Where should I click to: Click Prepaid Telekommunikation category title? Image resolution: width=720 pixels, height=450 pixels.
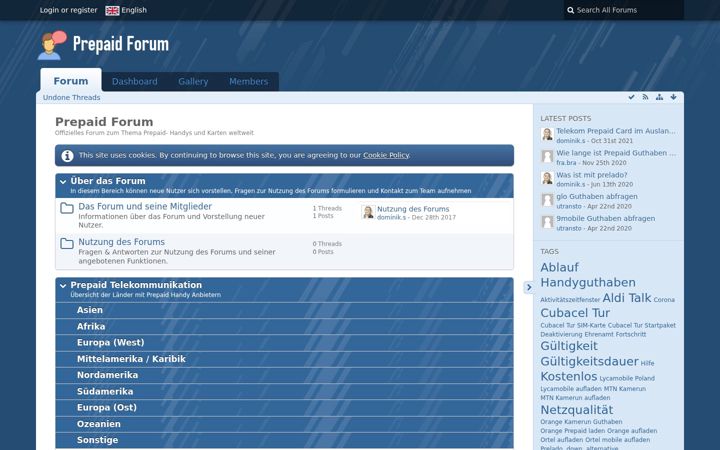(x=136, y=285)
